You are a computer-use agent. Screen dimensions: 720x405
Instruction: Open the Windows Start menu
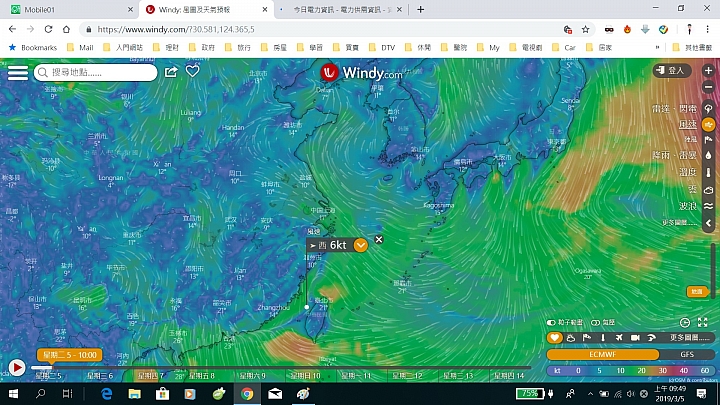coord(13,394)
